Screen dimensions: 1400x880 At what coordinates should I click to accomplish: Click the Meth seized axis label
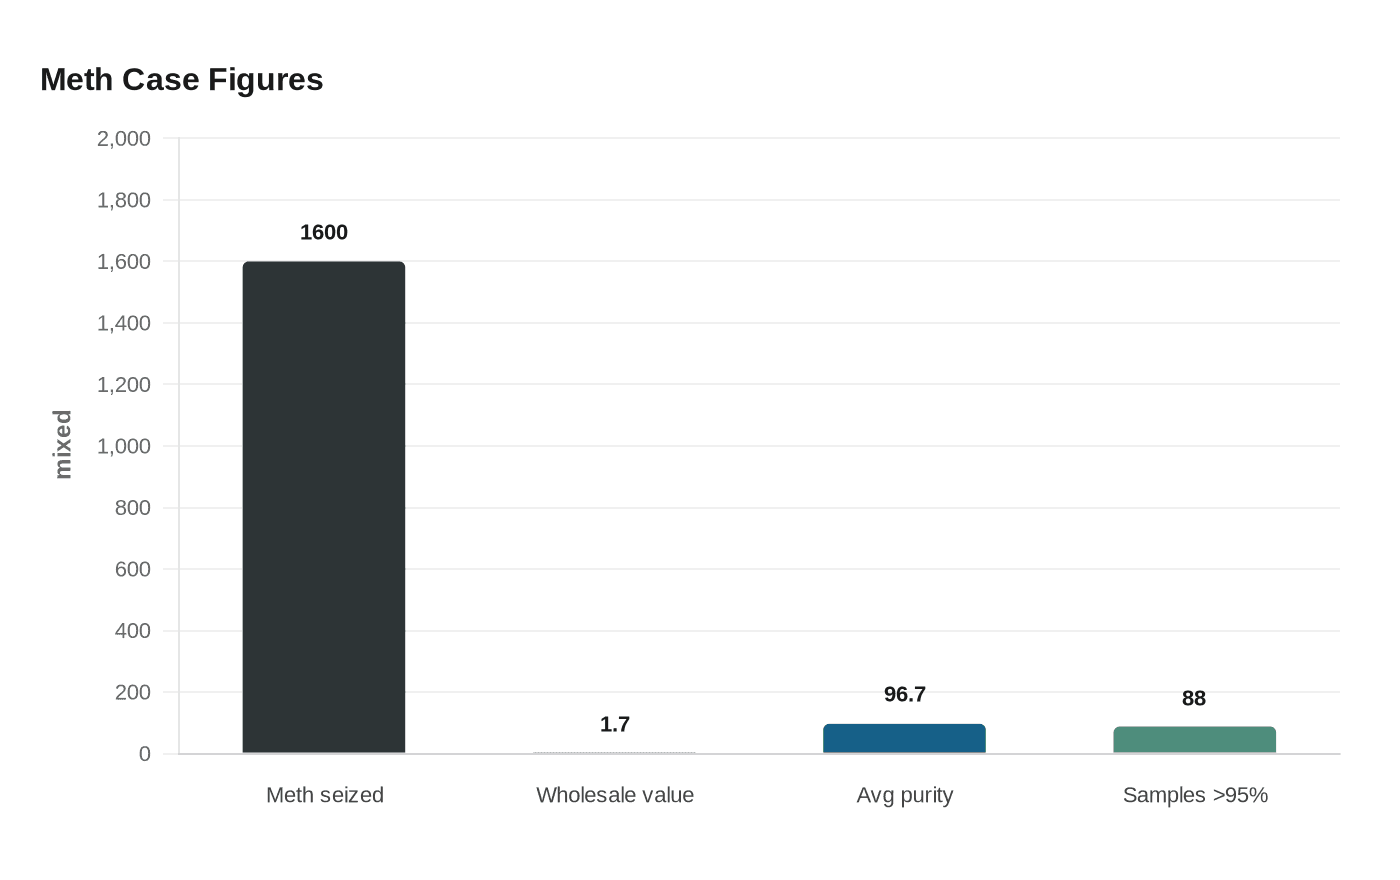pyautogui.click(x=325, y=795)
